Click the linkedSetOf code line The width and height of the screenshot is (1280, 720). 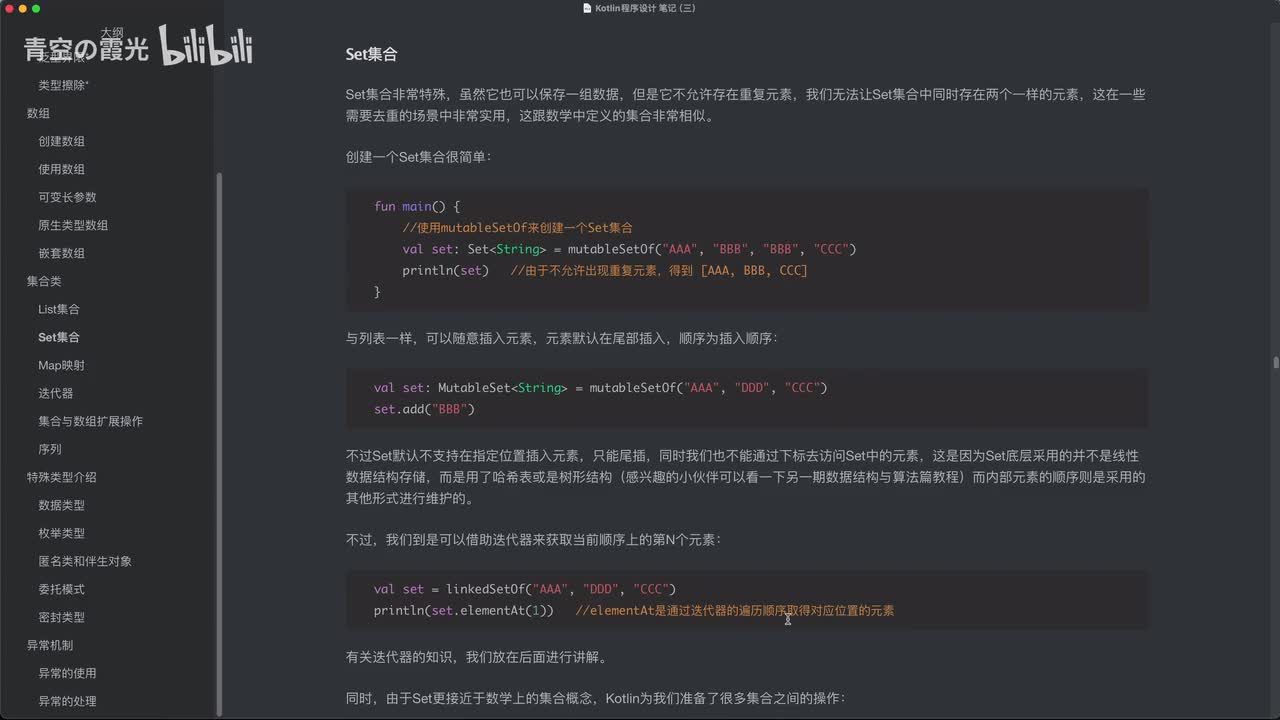click(525, 589)
